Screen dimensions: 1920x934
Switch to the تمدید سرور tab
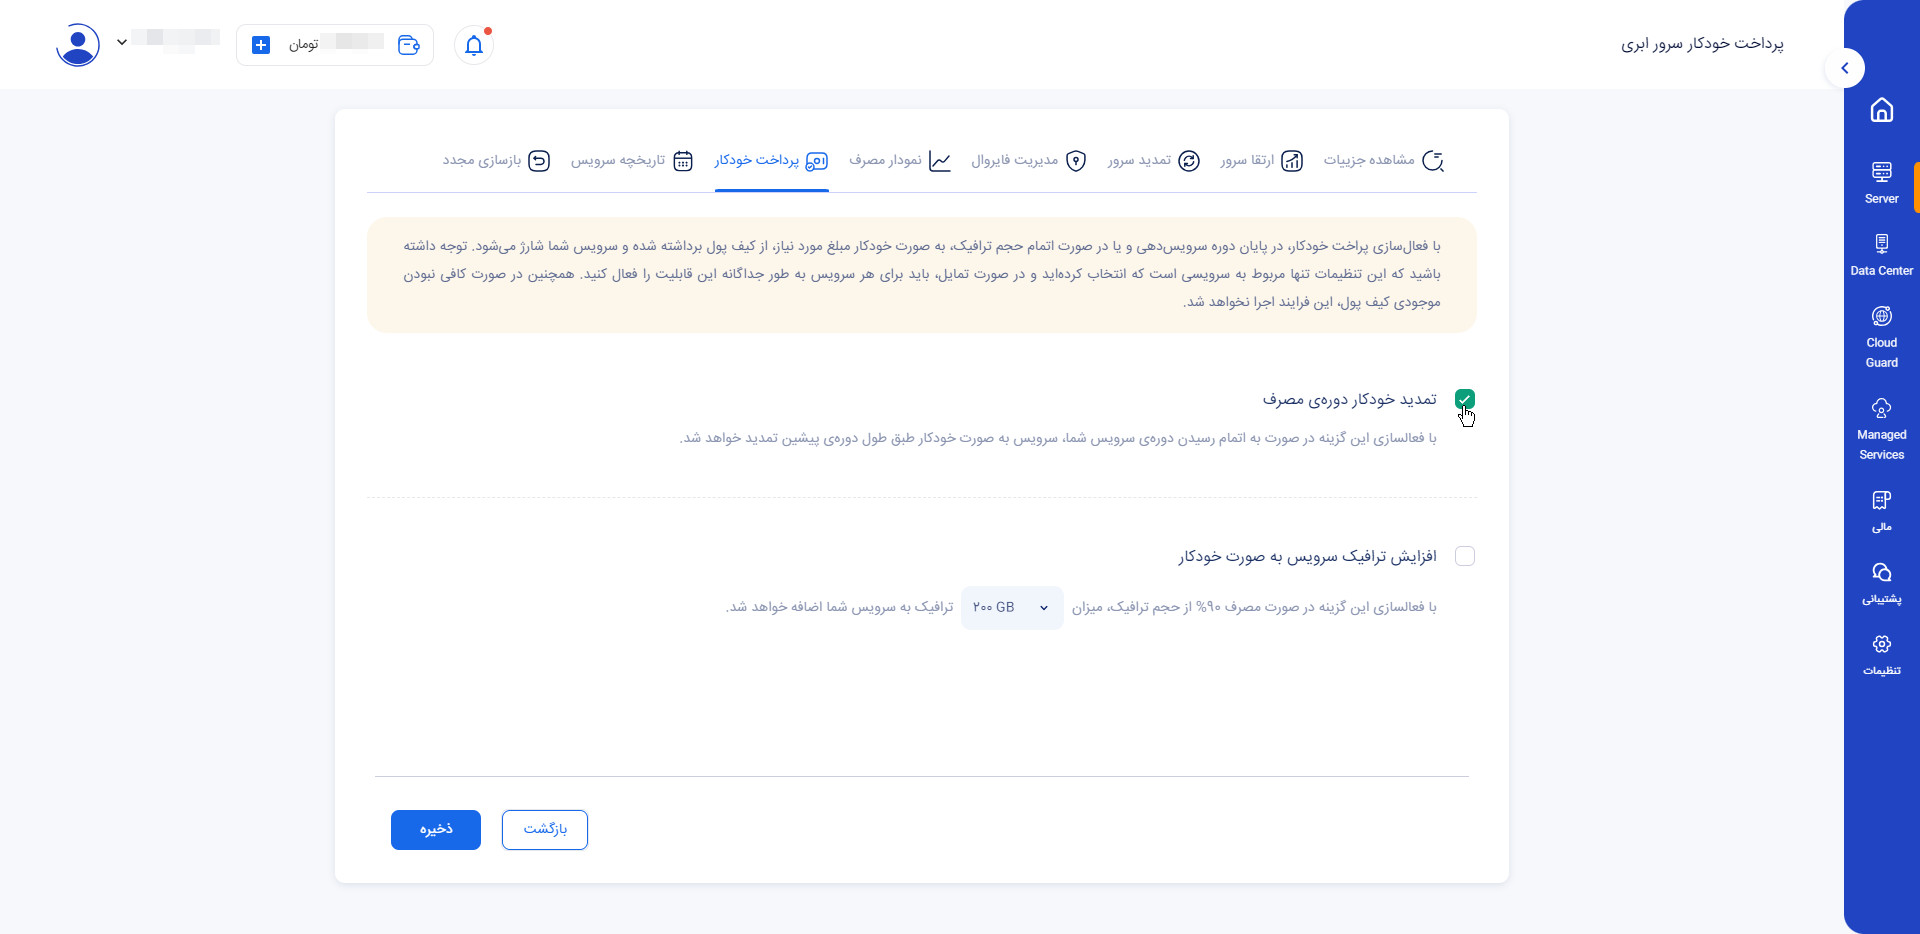coord(1153,161)
